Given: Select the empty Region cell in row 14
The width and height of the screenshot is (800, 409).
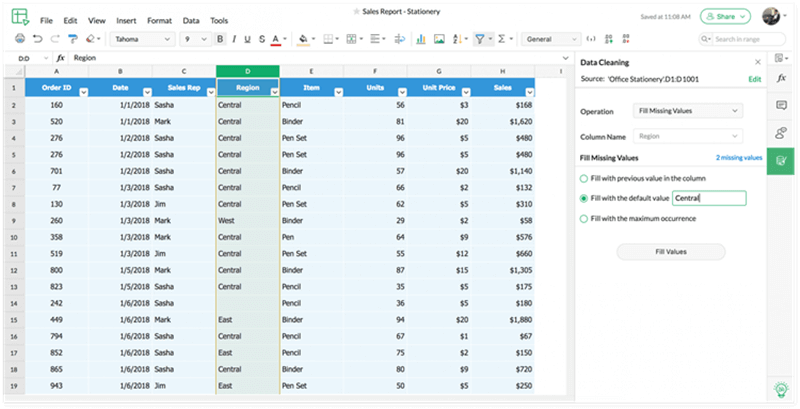Looking at the screenshot, I should [x=247, y=303].
